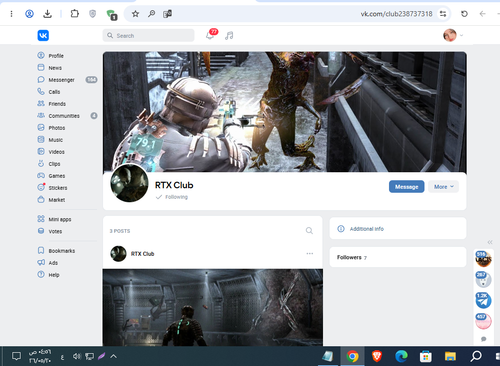
Task: Open the volume speaker tray icon
Action: (x=77, y=356)
